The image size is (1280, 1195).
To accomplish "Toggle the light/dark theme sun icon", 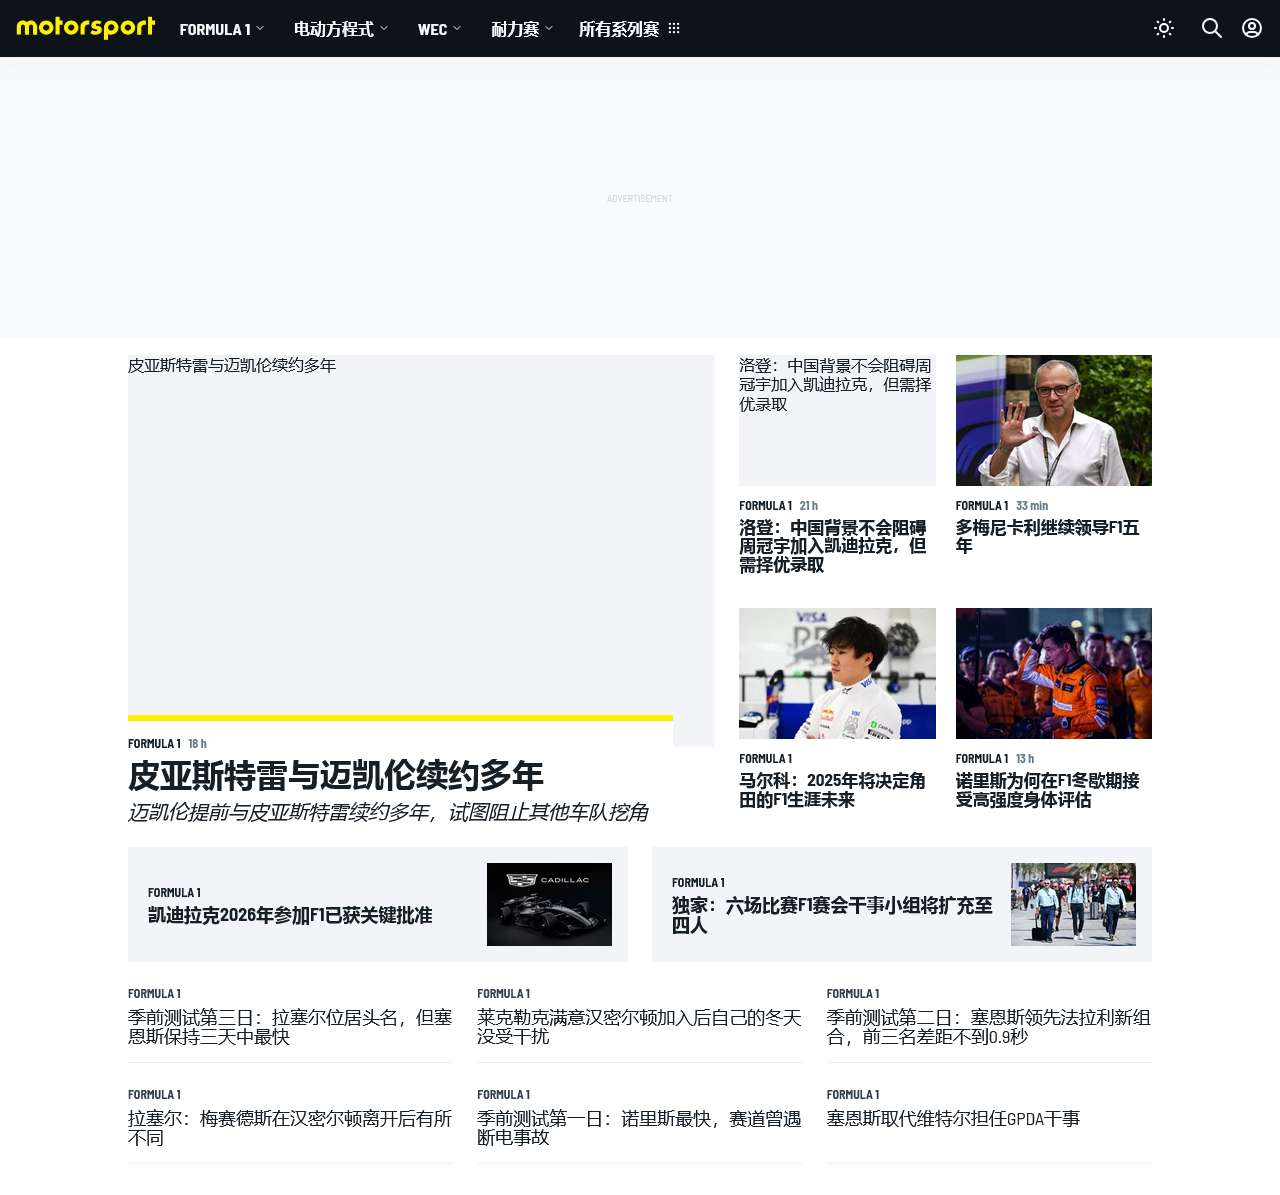I will [x=1164, y=28].
